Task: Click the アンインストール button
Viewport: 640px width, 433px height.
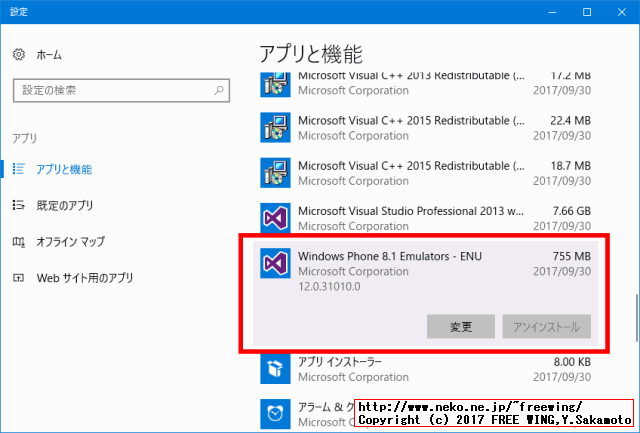Action: coord(547,326)
